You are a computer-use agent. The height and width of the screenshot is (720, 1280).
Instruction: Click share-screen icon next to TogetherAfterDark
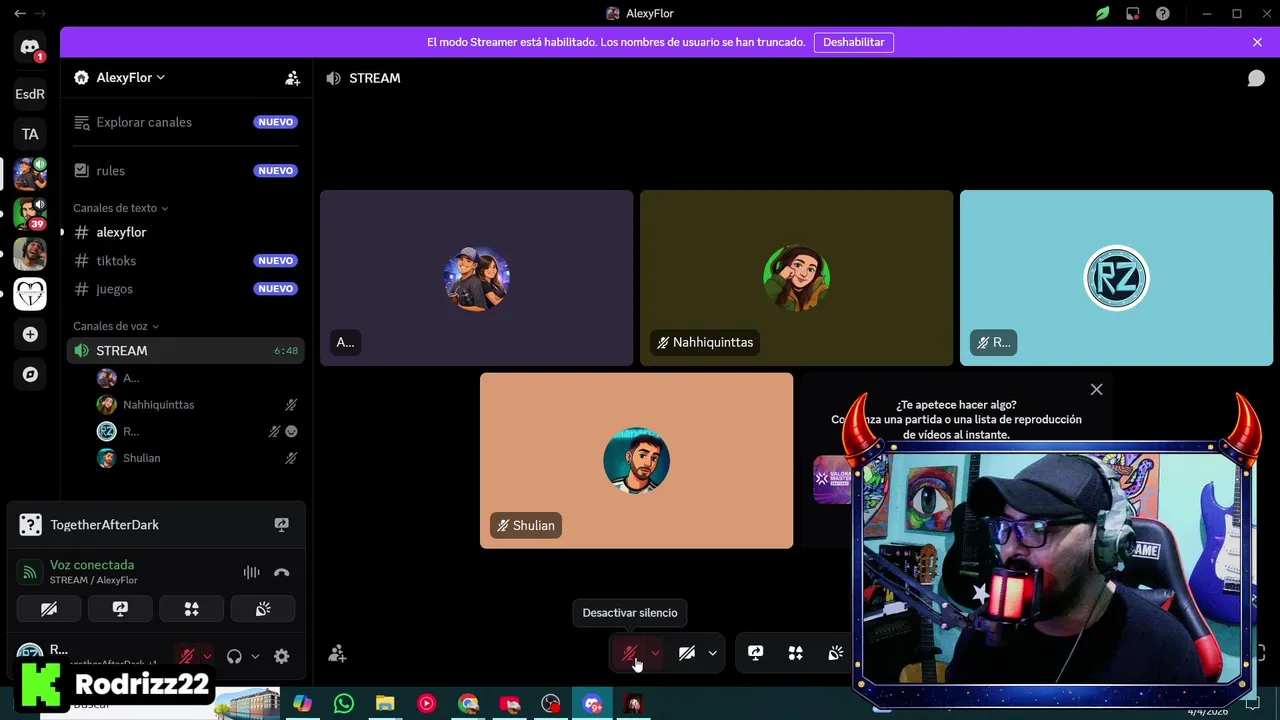click(x=281, y=524)
